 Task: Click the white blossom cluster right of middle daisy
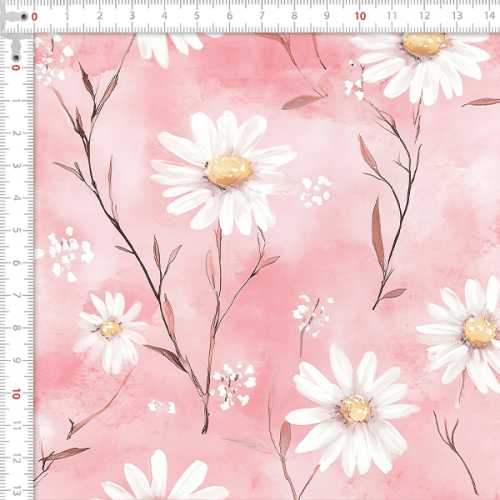(315, 192)
